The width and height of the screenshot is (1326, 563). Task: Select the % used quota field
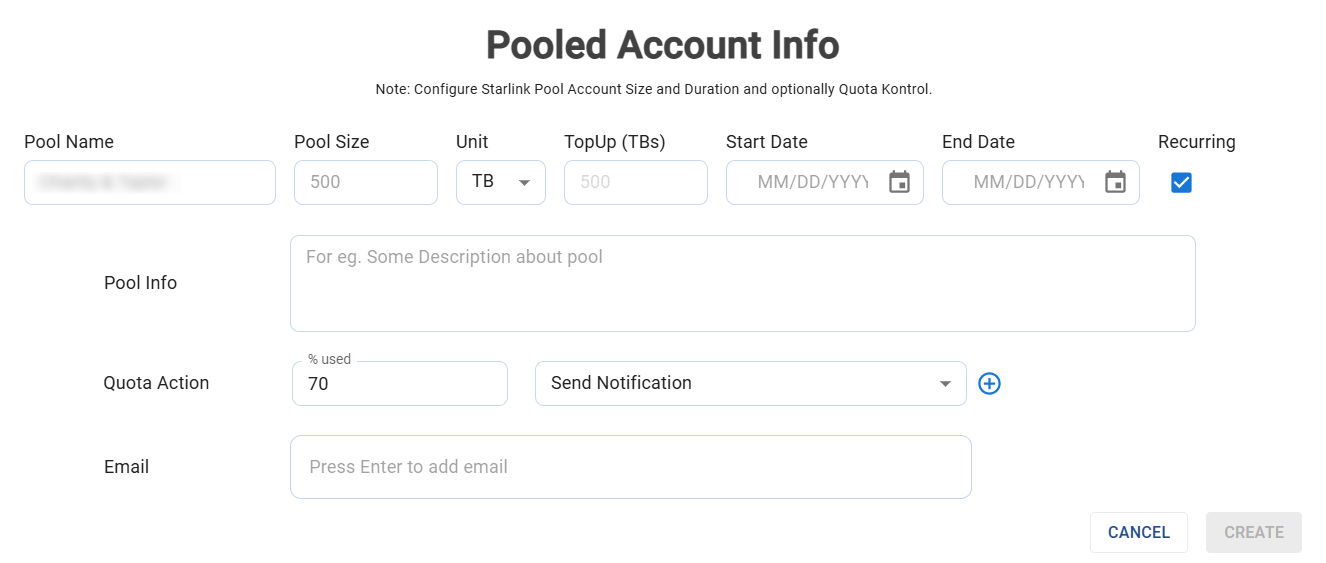[x=399, y=383]
